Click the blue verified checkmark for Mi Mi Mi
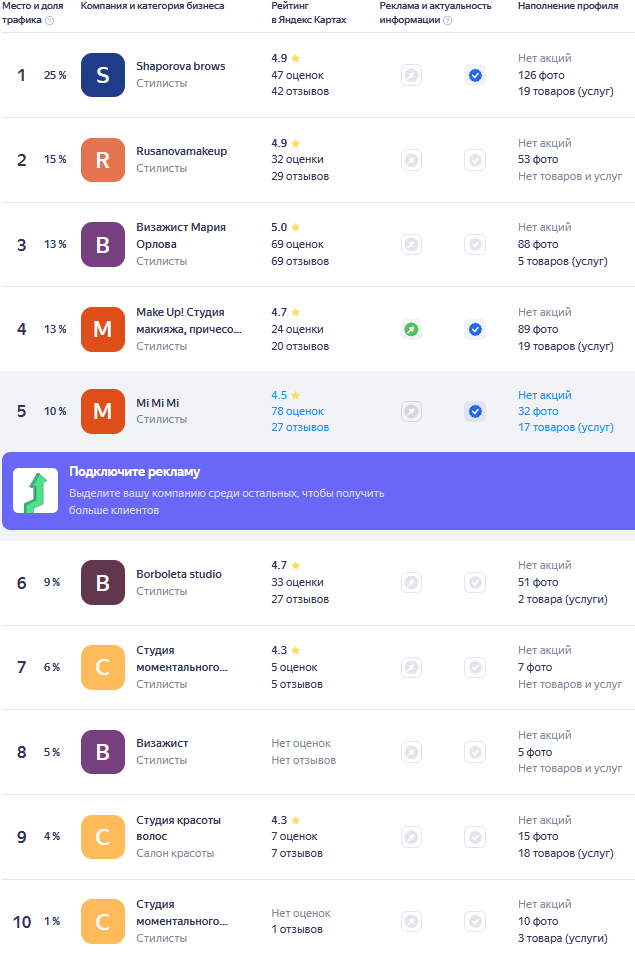The width and height of the screenshot is (635, 960). pyautogui.click(x=475, y=411)
